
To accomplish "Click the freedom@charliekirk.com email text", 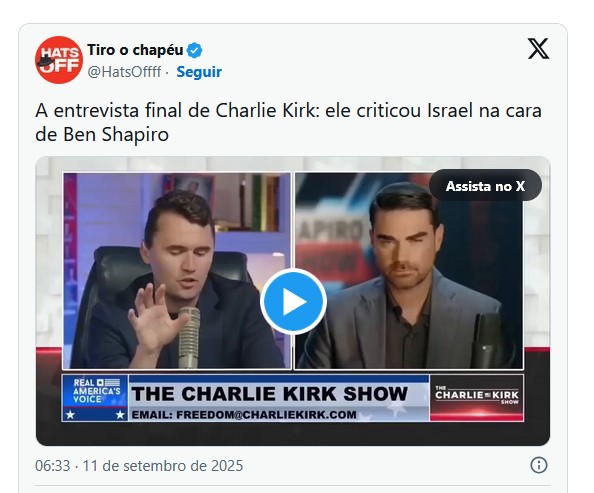I will pos(244,415).
